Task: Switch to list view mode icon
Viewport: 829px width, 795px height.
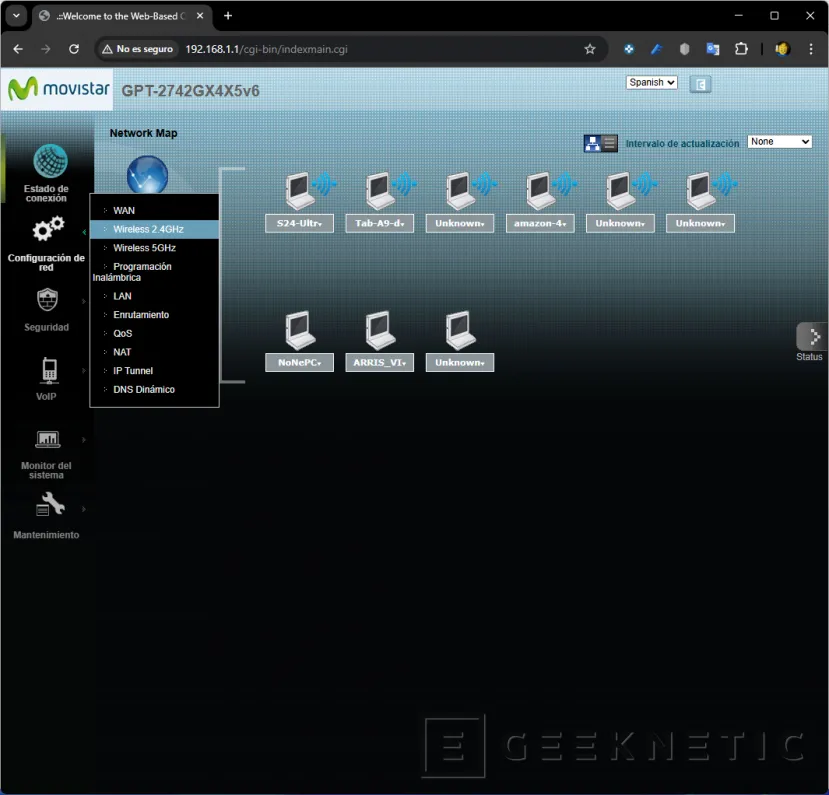Action: click(x=610, y=143)
